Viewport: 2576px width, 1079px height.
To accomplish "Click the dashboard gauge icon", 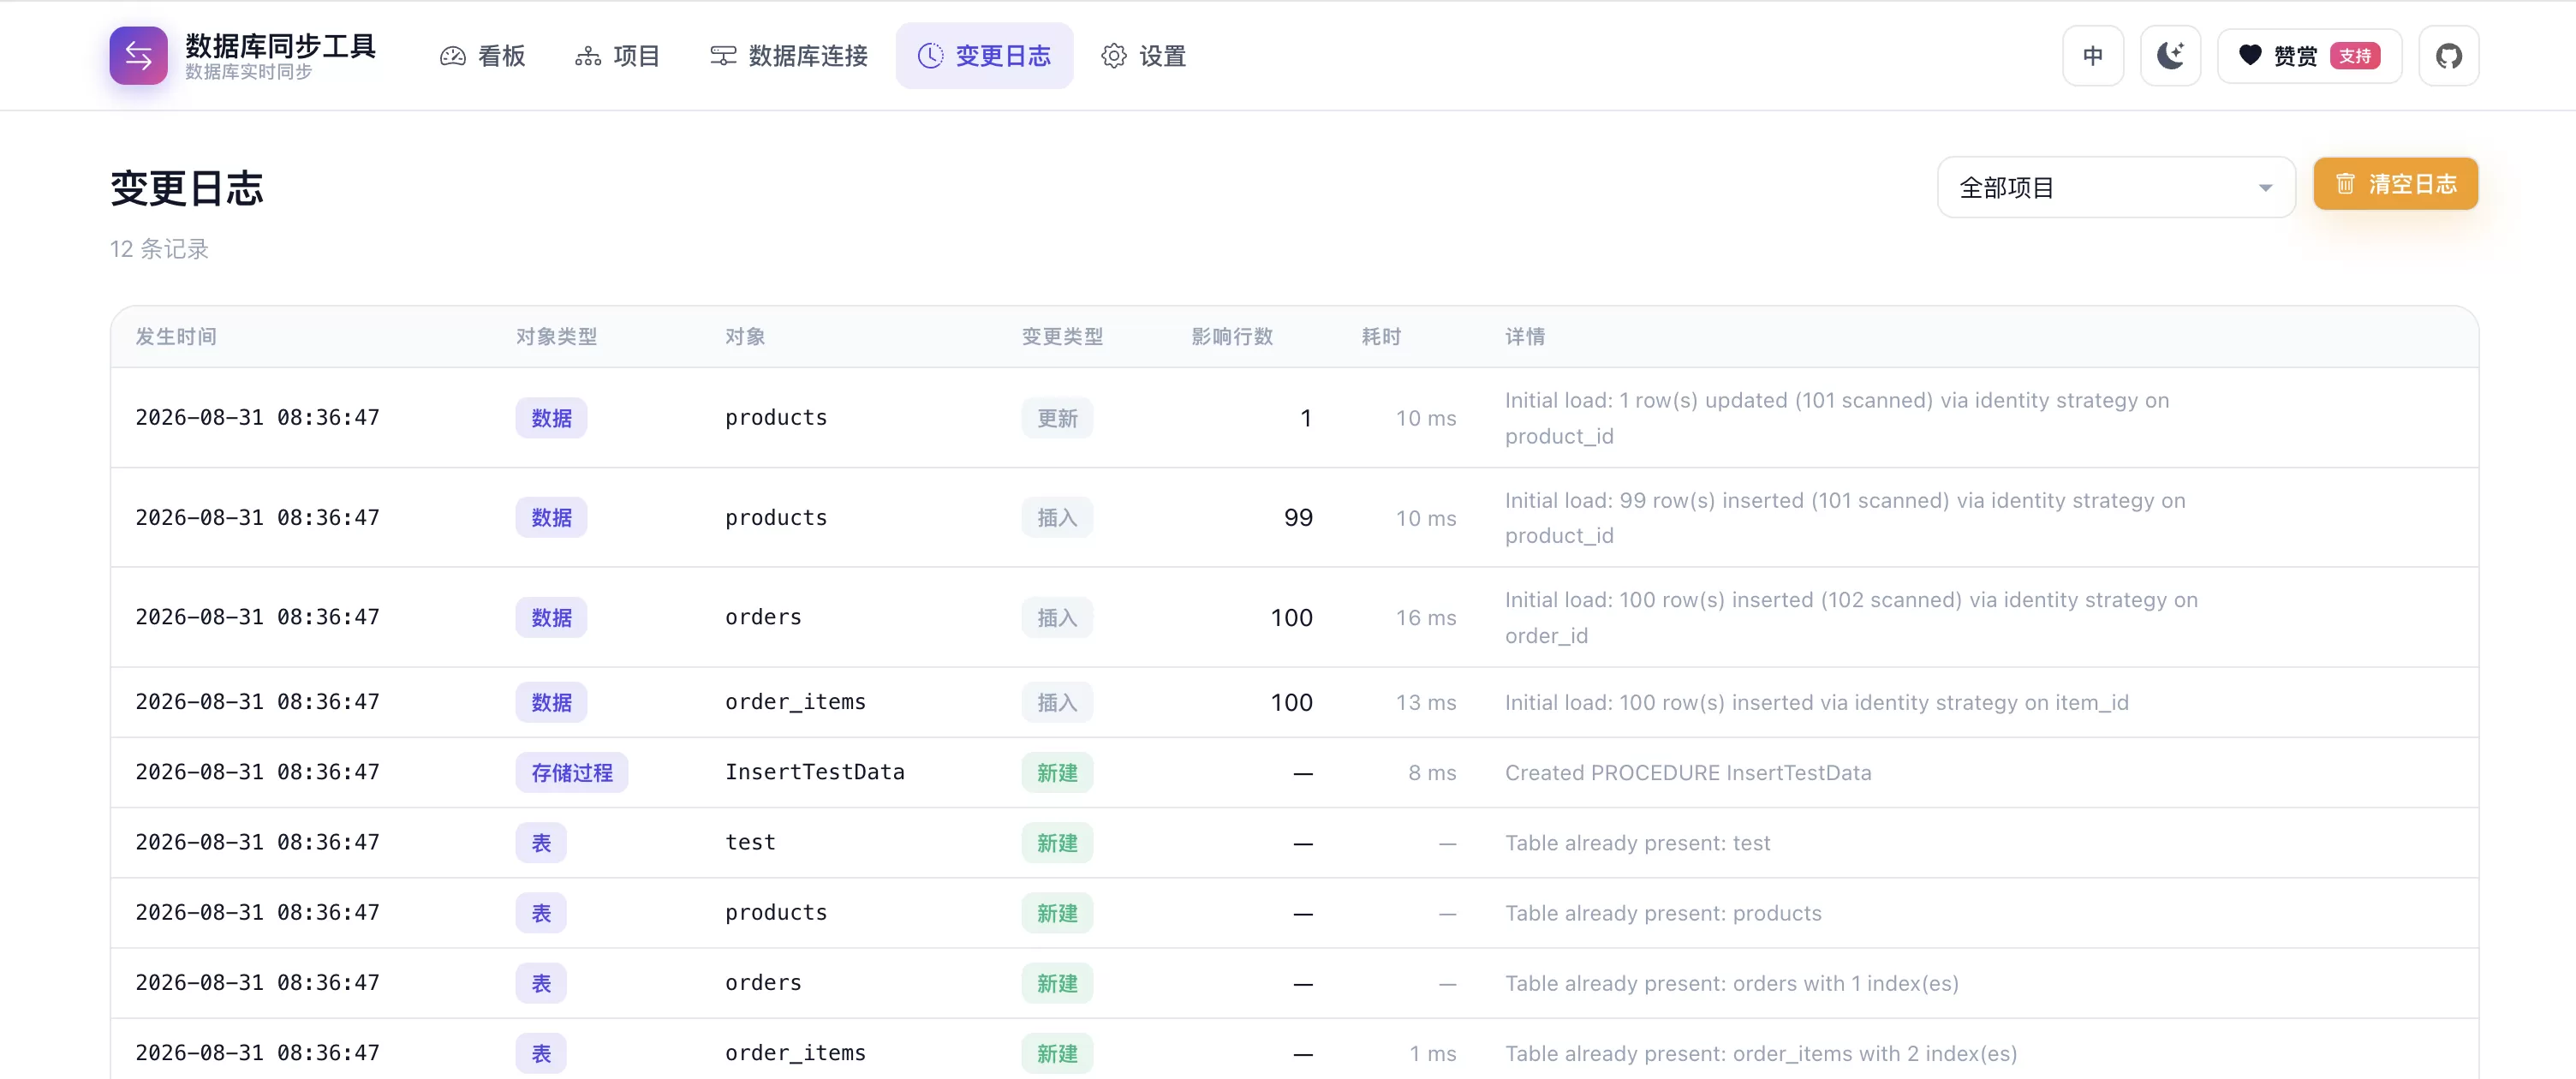I will pos(453,56).
